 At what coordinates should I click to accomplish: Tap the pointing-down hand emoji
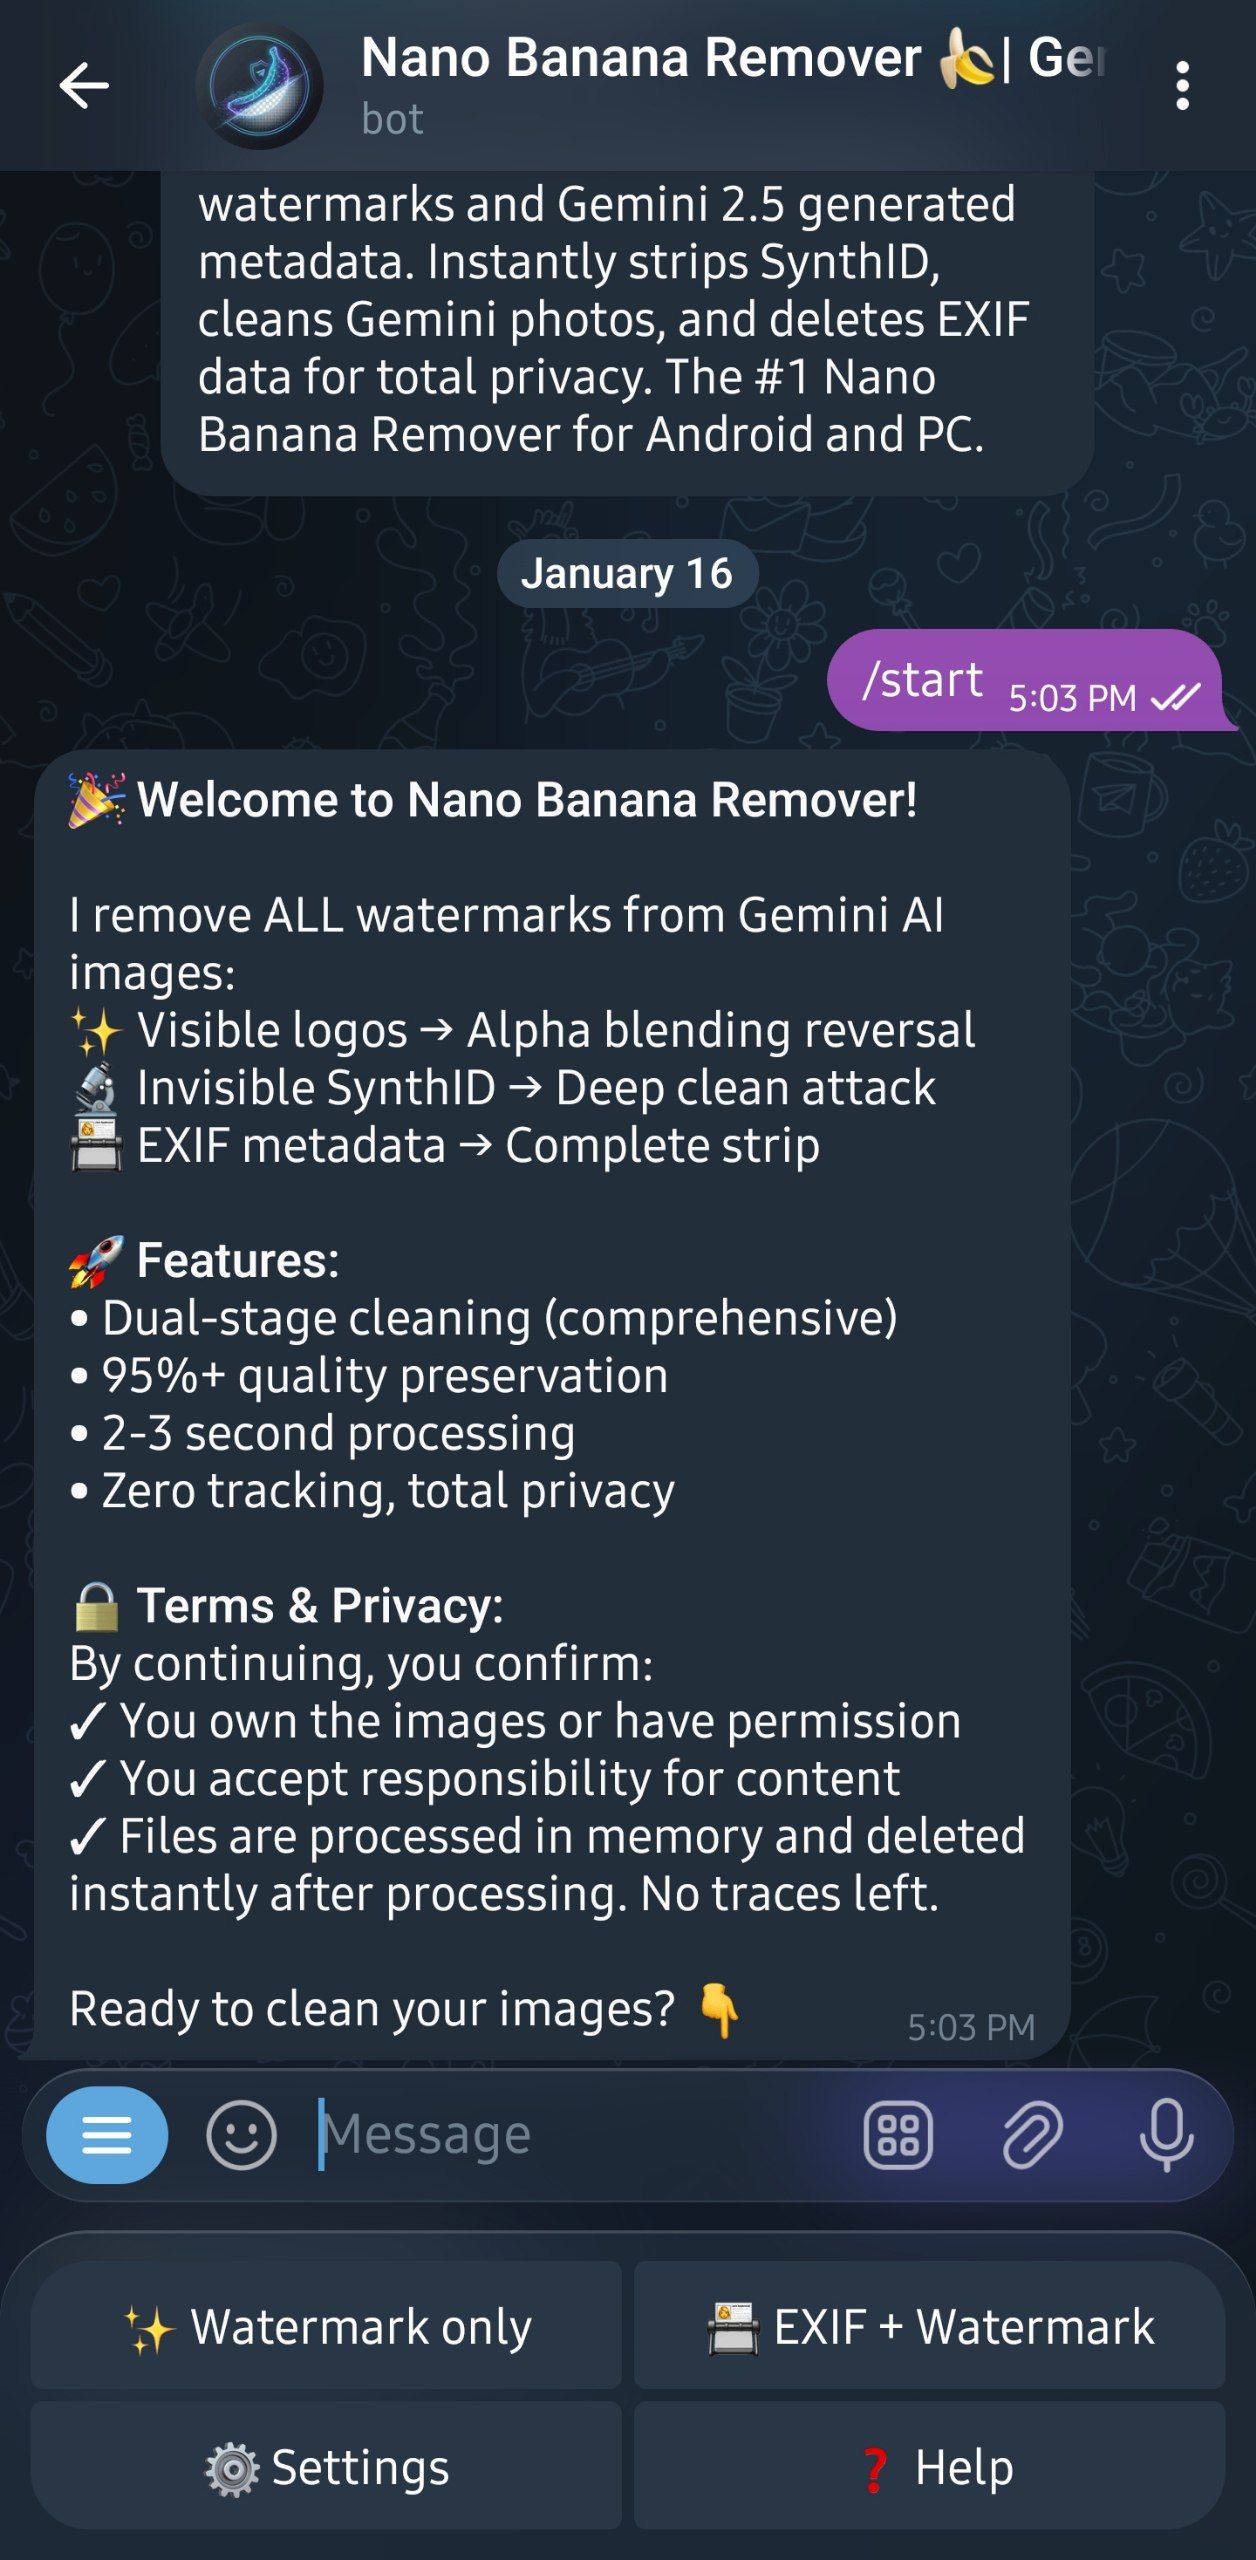coord(719,2009)
